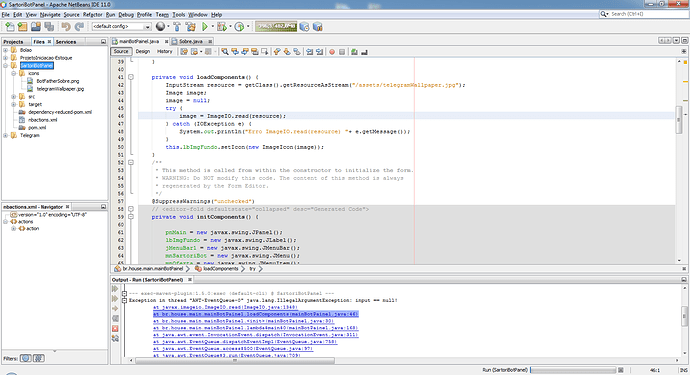Open the Run Project dropdown arrow

click(213, 27)
